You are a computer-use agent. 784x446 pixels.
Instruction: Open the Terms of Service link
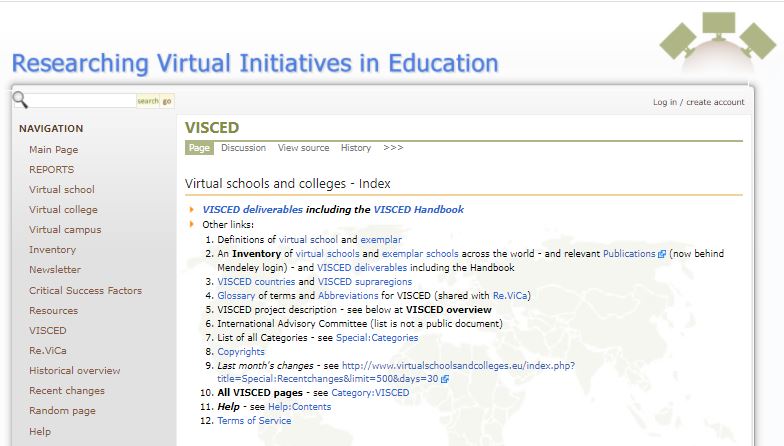[x=254, y=421]
